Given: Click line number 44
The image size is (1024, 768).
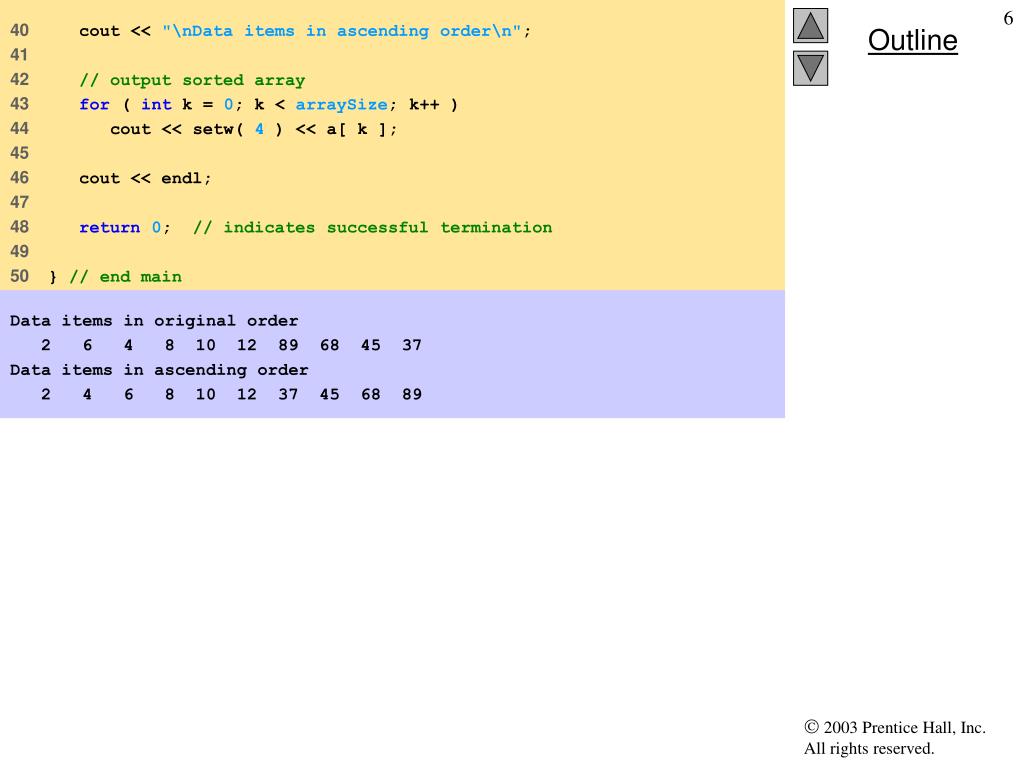Looking at the screenshot, I should (x=20, y=129).
